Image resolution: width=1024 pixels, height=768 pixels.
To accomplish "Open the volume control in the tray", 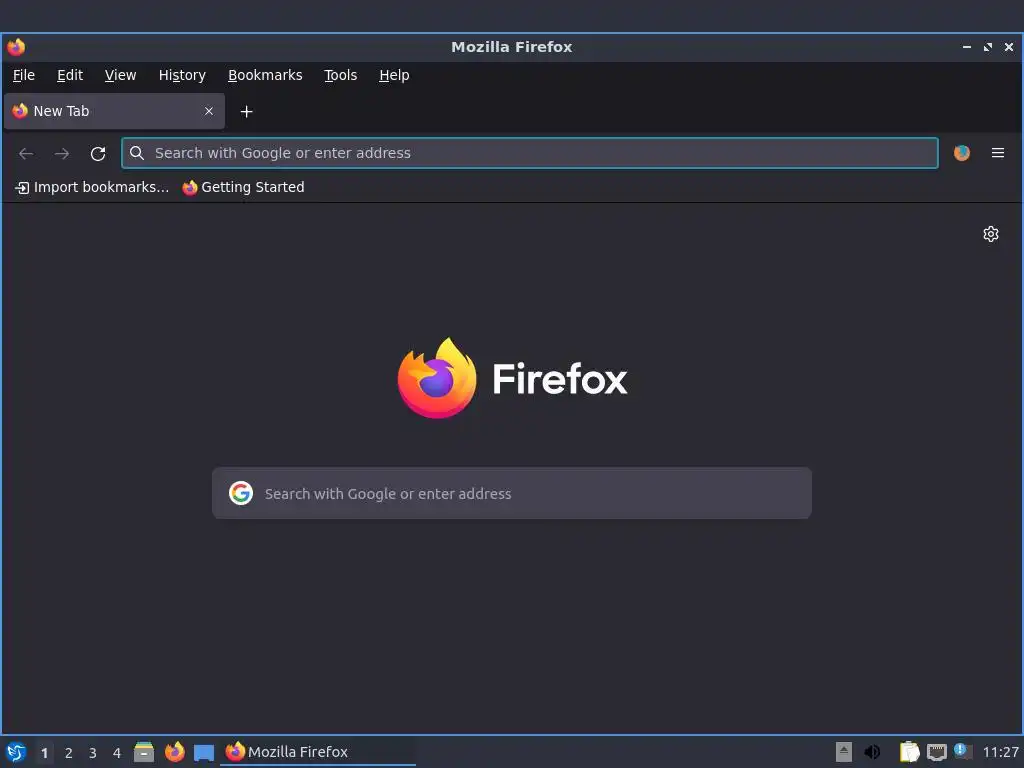I will click(872, 752).
